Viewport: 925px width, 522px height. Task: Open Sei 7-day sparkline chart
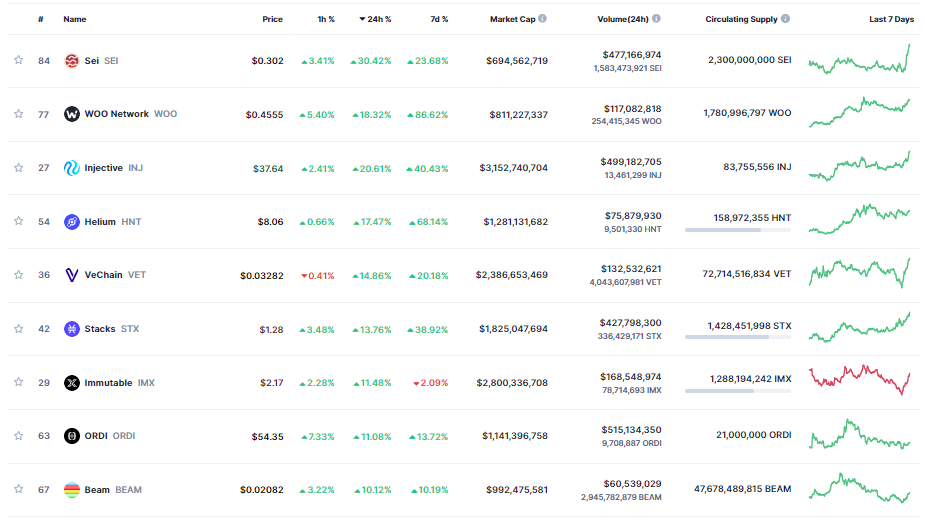pyautogui.click(x=860, y=59)
